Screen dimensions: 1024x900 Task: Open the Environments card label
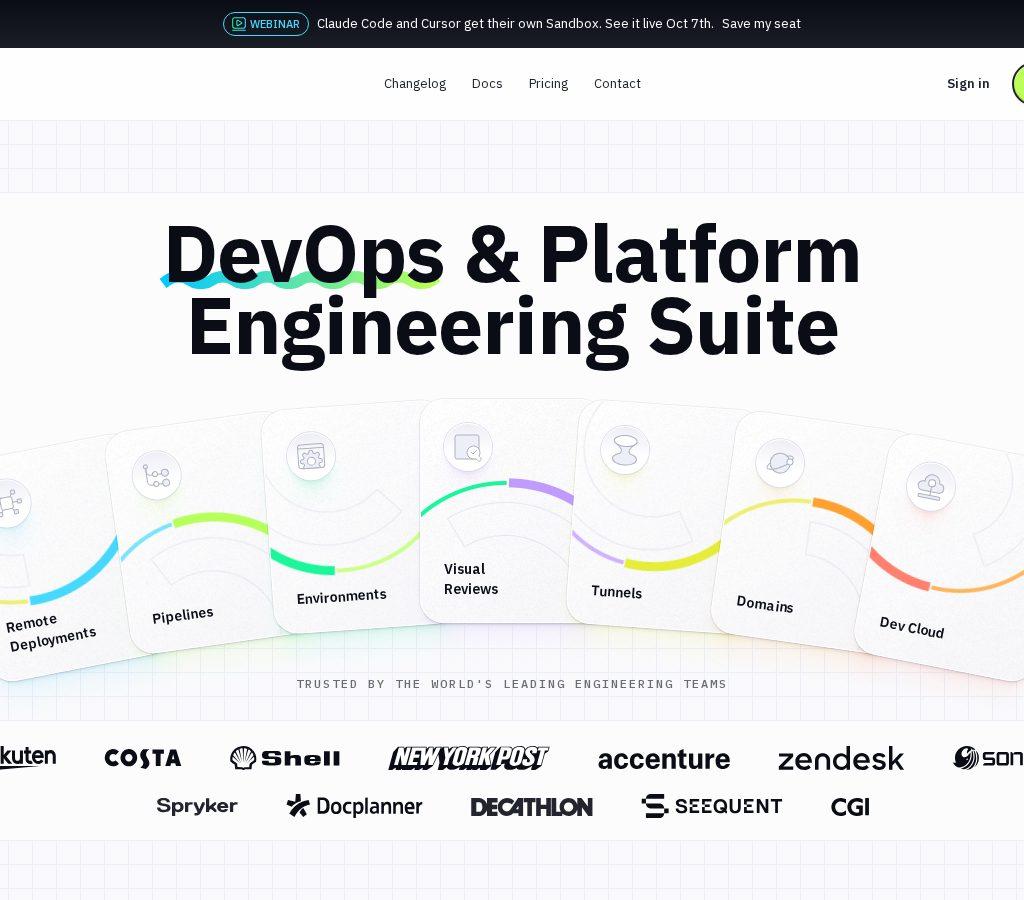click(342, 596)
